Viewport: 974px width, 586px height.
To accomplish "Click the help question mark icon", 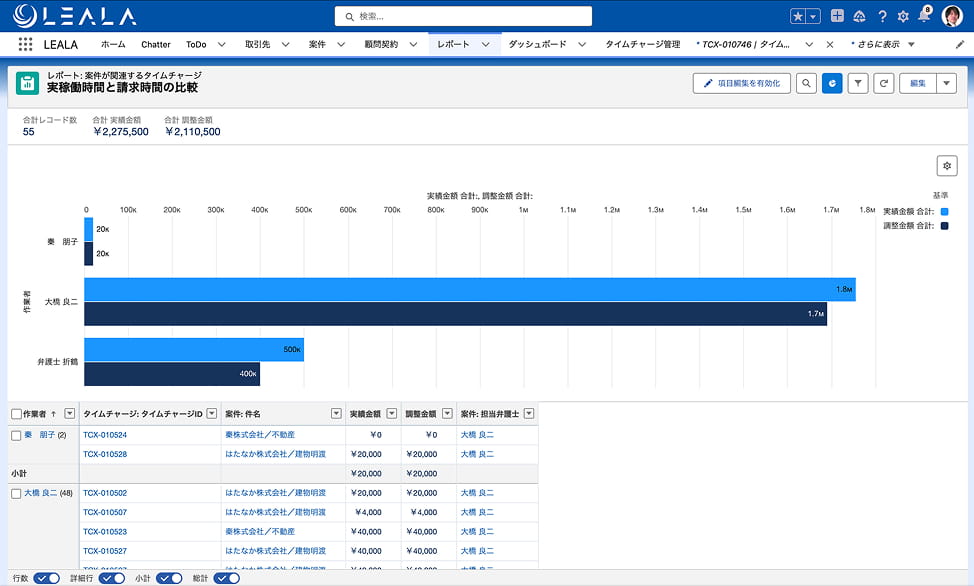I will point(882,16).
